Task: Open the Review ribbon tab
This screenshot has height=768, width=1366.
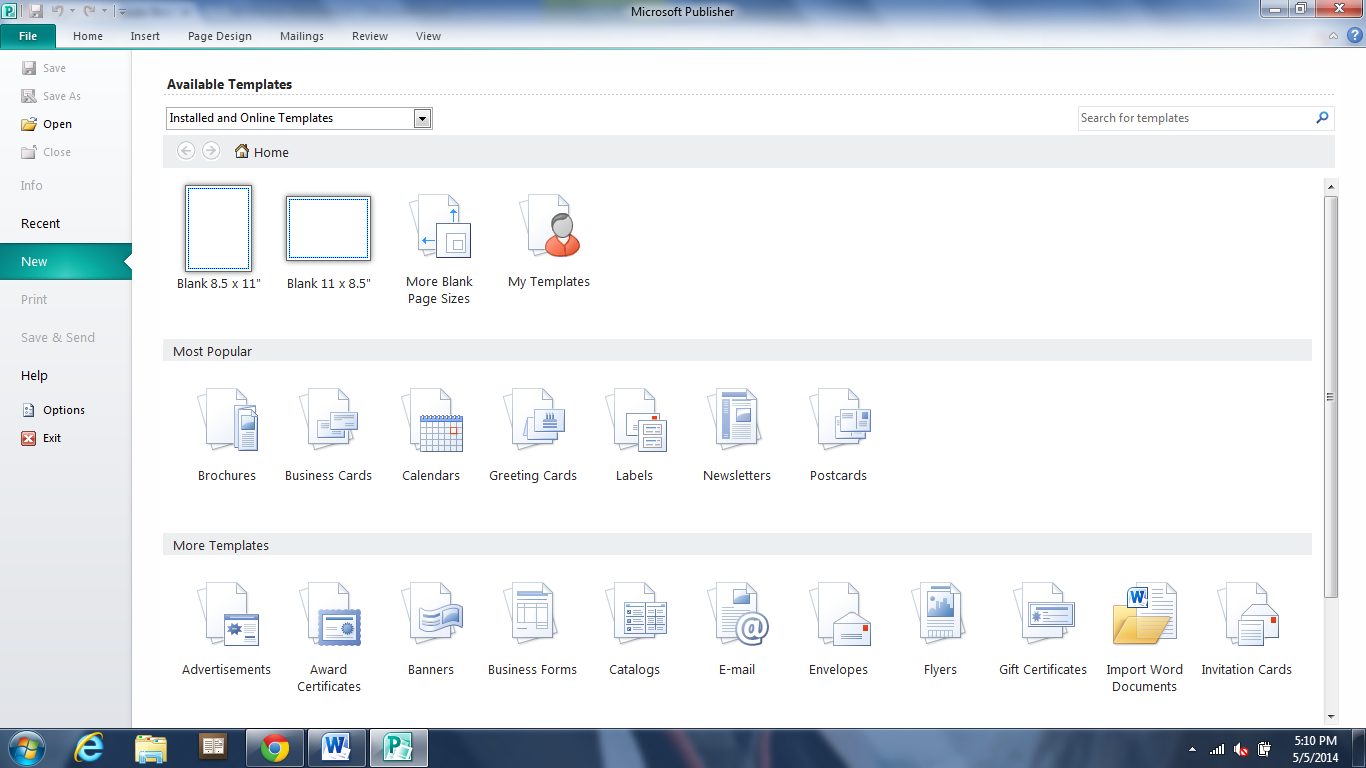Action: (370, 36)
